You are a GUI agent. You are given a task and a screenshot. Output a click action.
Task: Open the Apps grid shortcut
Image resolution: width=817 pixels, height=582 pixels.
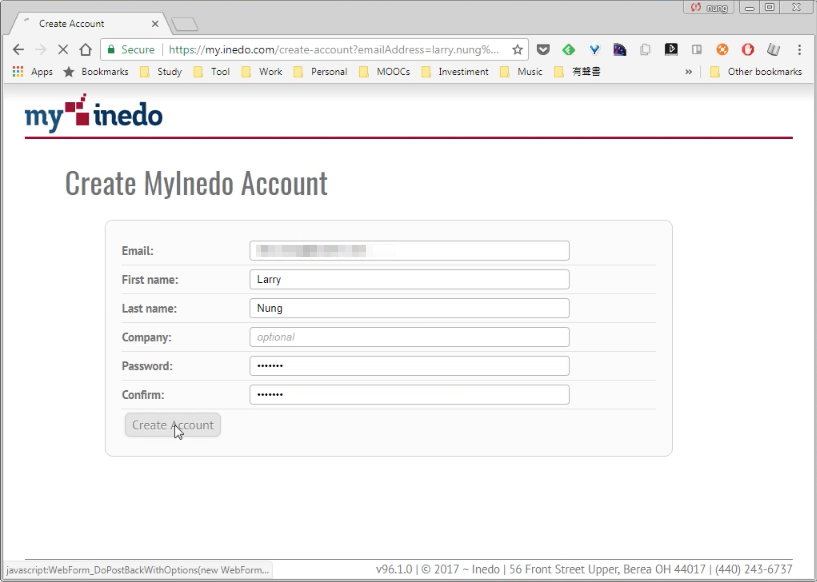point(32,71)
